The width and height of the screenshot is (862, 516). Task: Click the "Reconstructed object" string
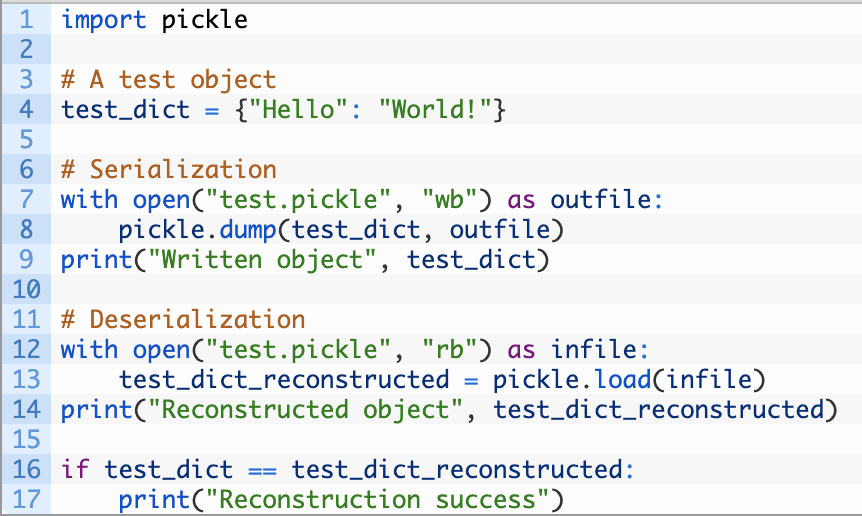306,409
